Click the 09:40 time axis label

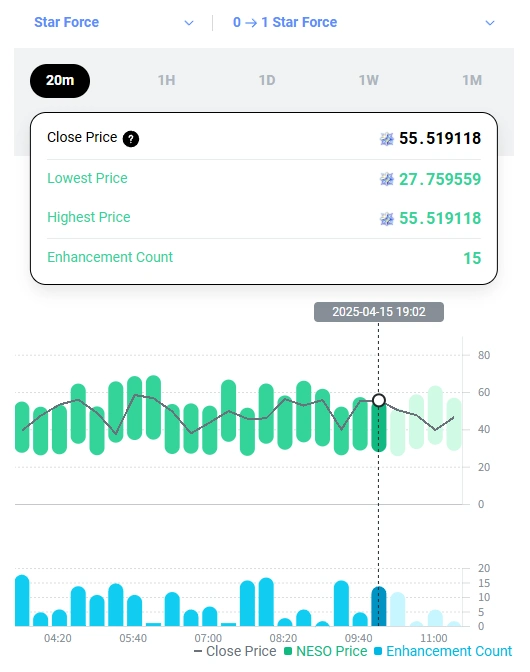pyautogui.click(x=359, y=638)
